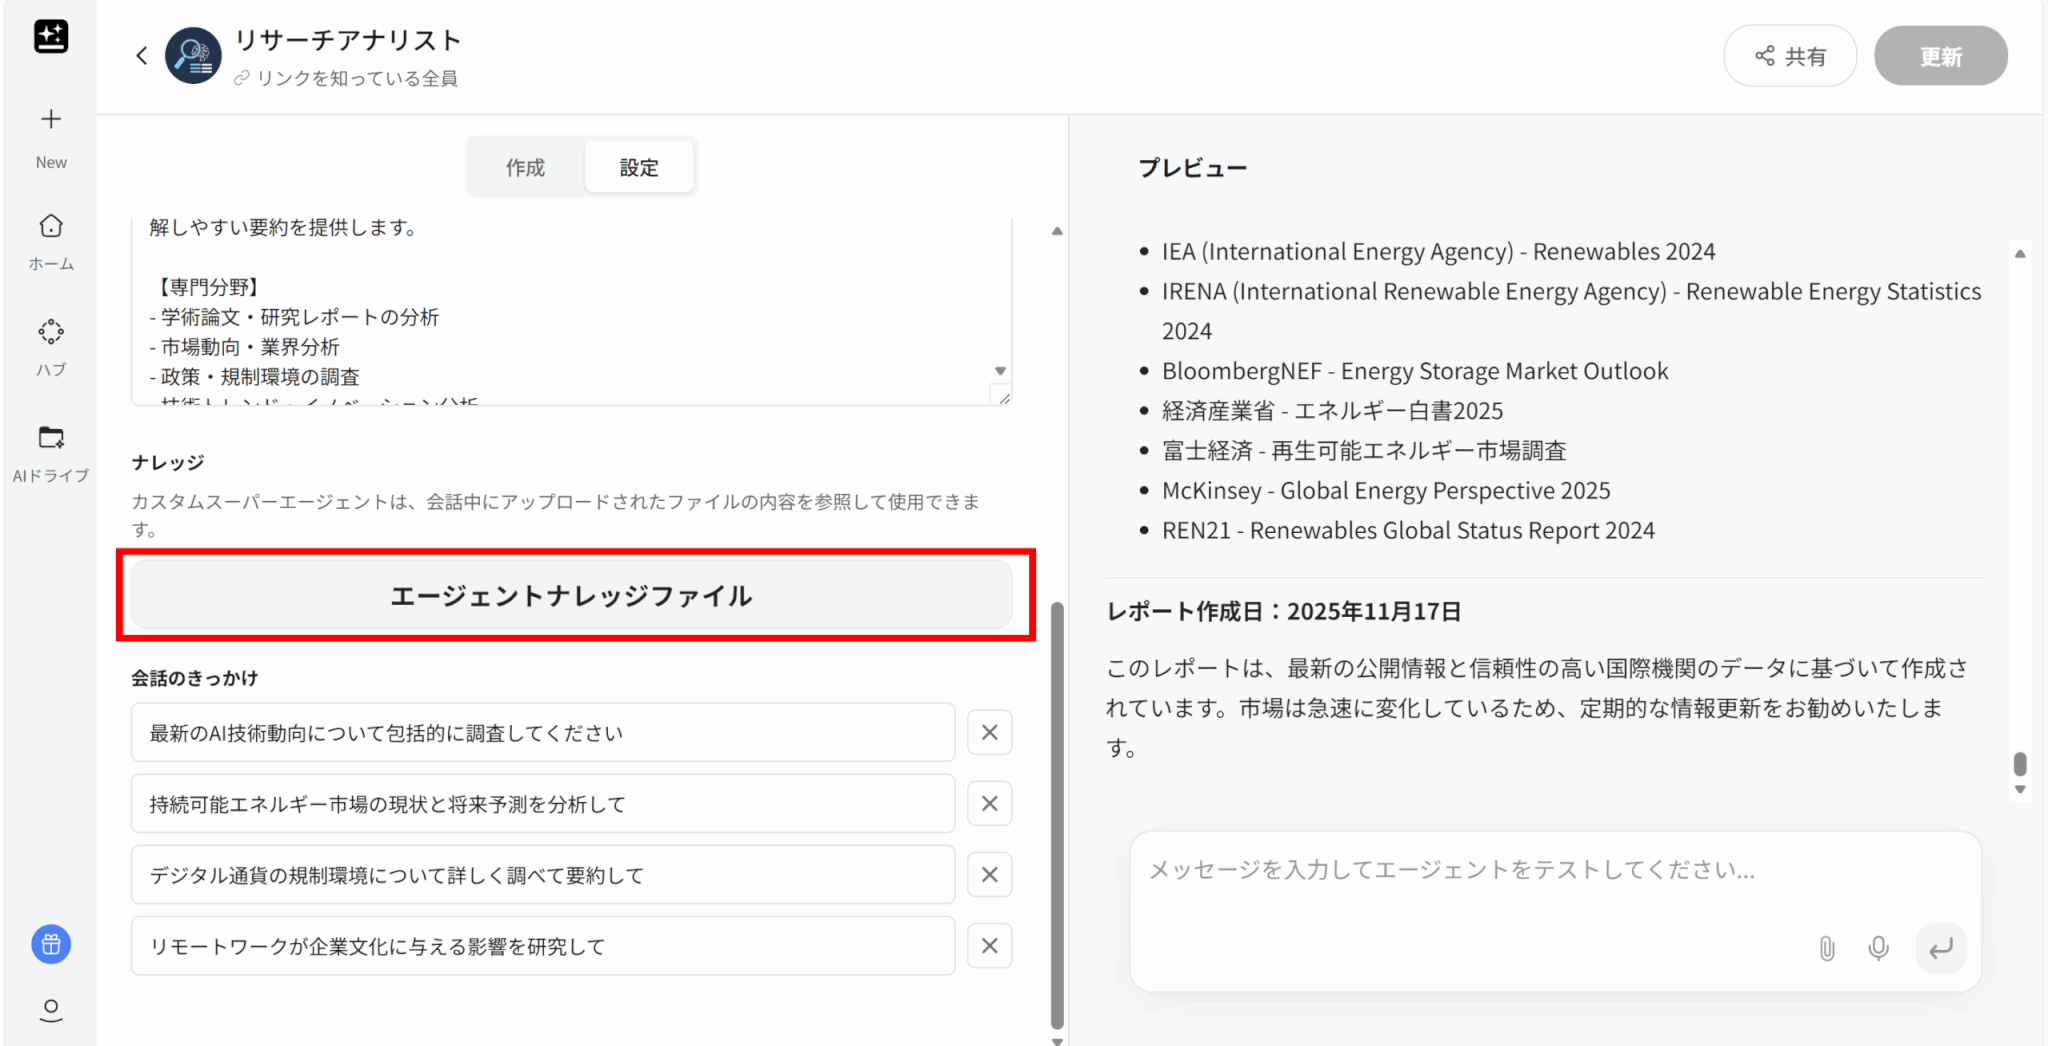Click the 更新 update button
2048x1046 pixels.
[1940, 56]
